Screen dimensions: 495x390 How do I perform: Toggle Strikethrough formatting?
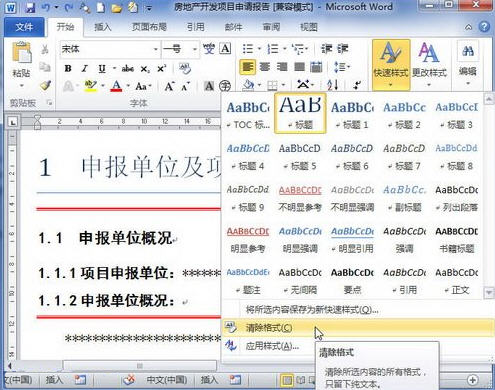[x=128, y=69]
